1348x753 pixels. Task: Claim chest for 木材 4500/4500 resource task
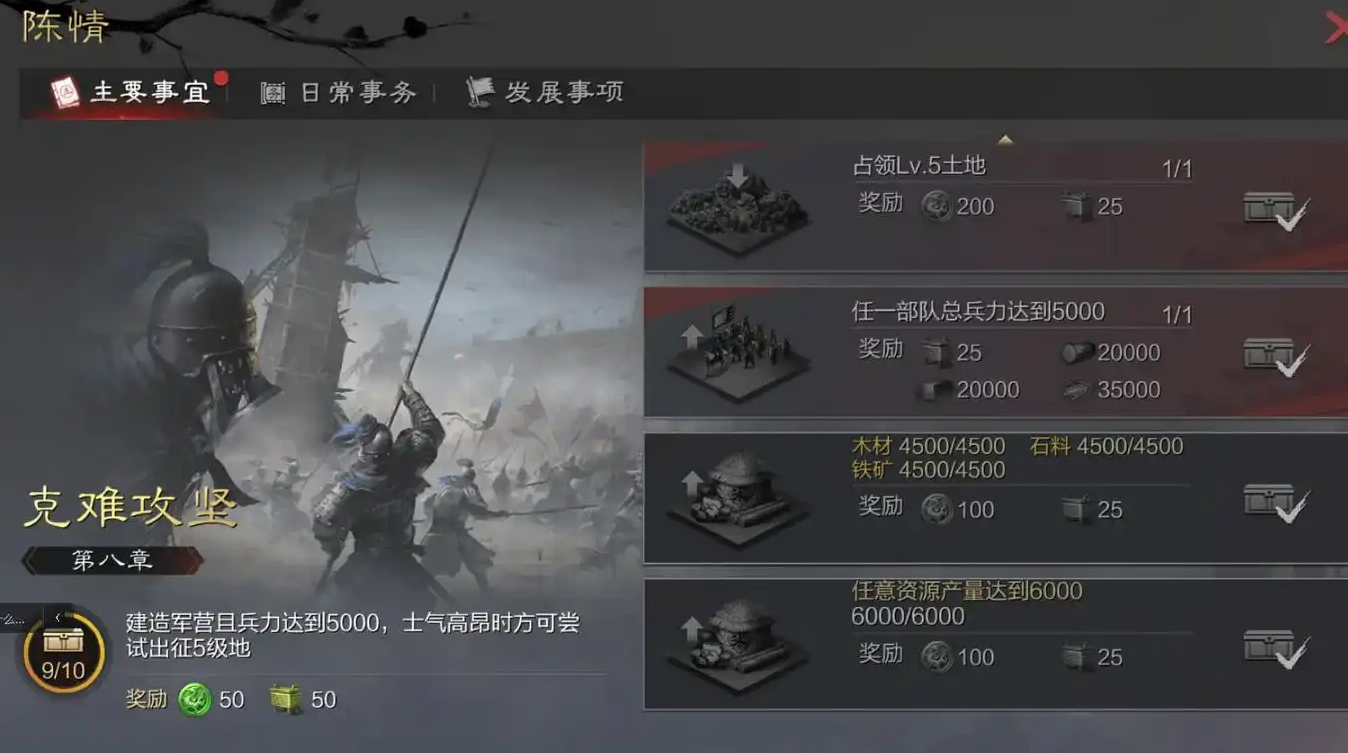click(1277, 503)
